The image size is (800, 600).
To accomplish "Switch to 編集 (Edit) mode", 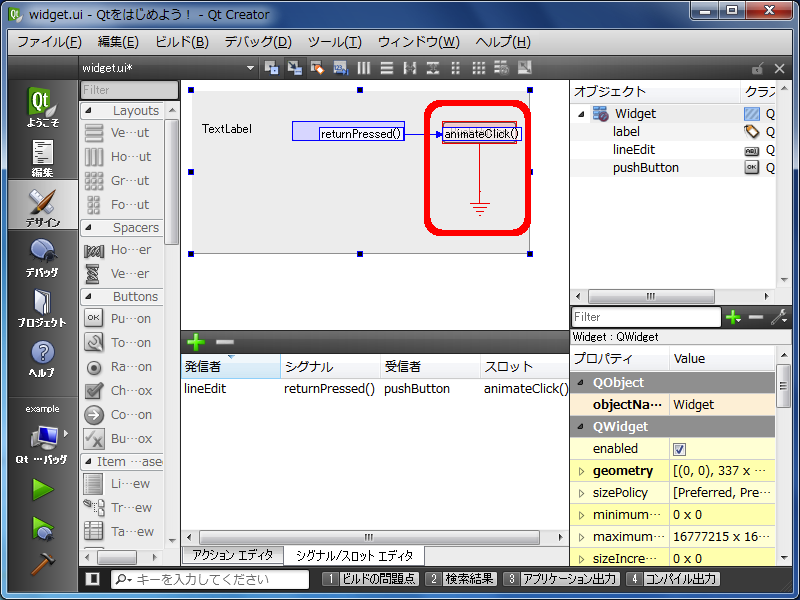I will [42, 158].
